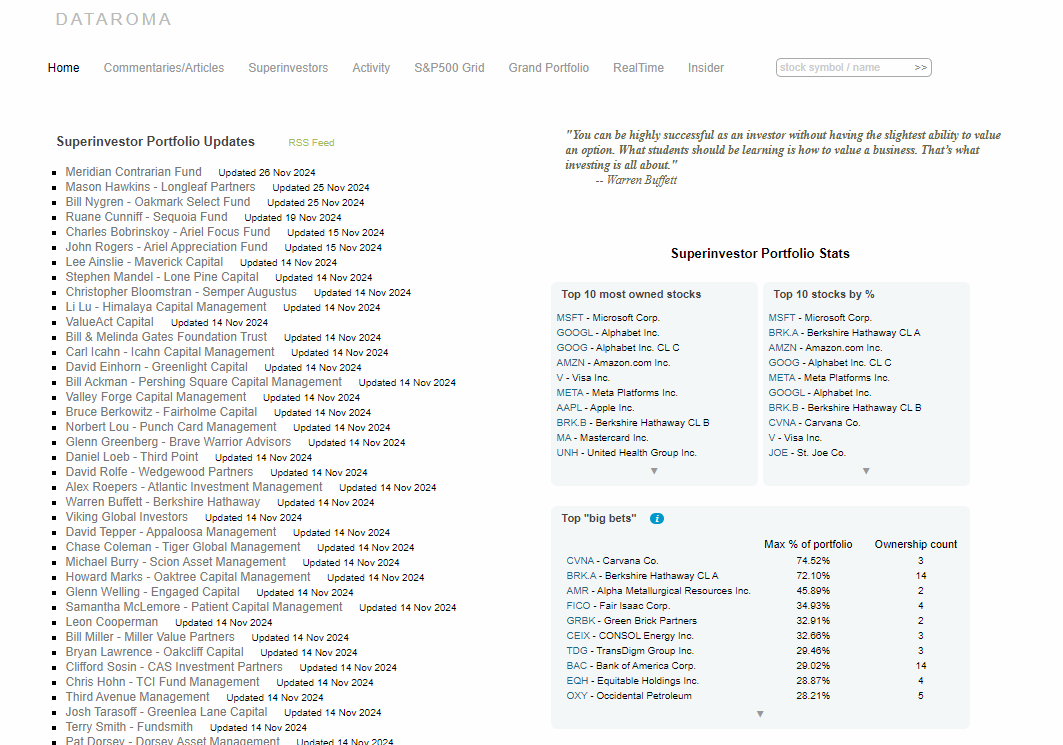
Task: Click the 74.52% value for CVNA
Action: 813,561
